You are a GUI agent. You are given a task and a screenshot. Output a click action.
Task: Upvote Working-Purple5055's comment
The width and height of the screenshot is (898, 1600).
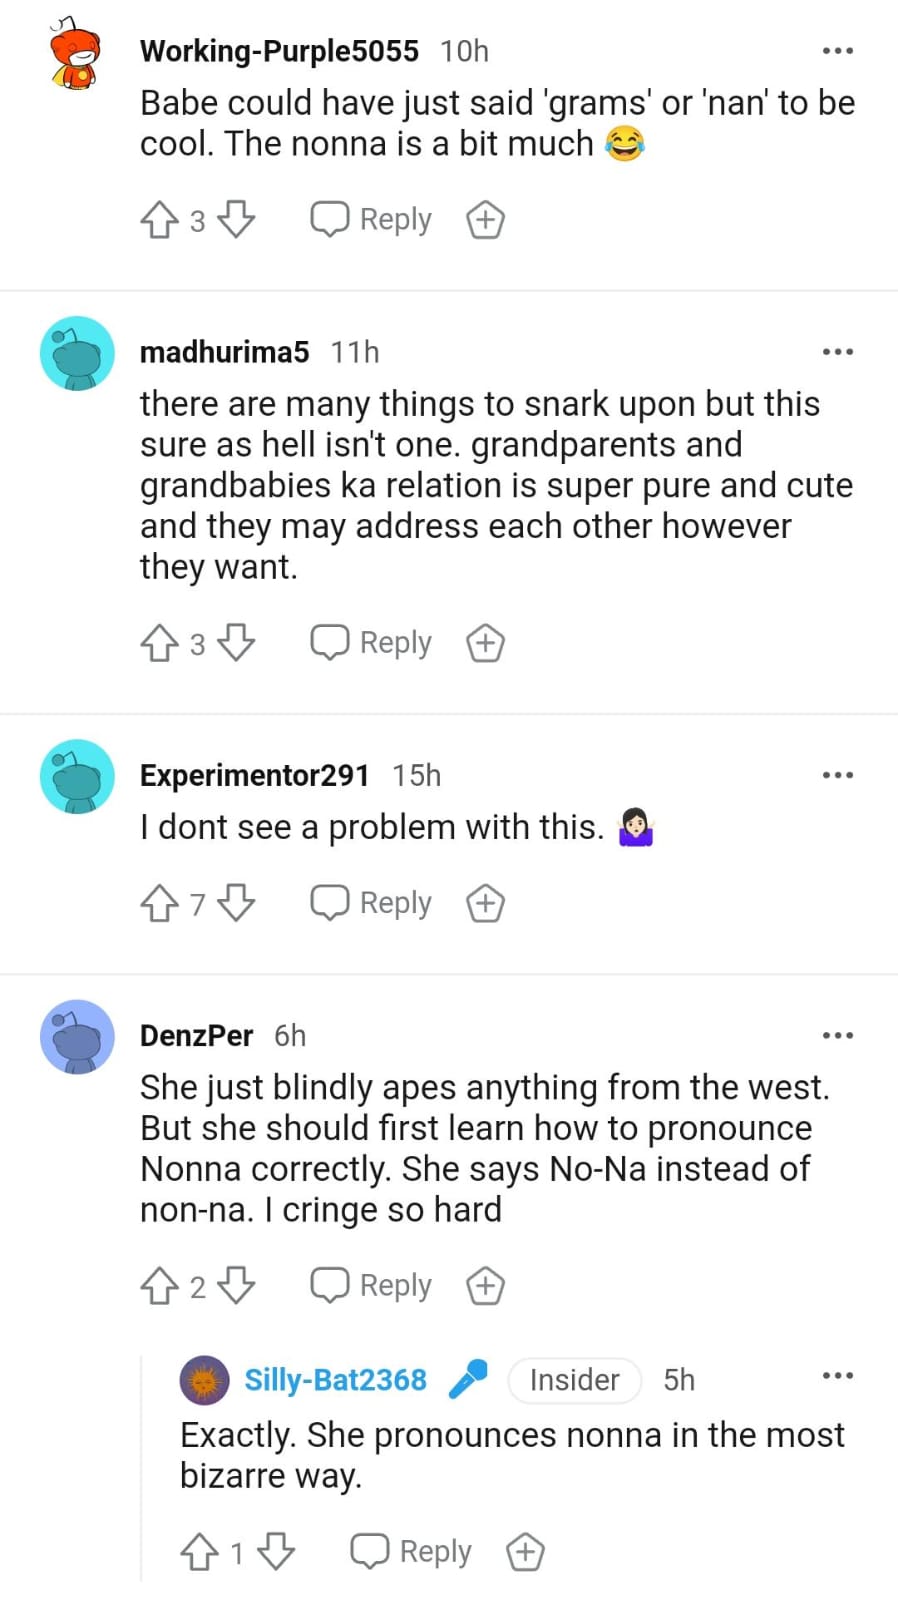click(x=159, y=219)
